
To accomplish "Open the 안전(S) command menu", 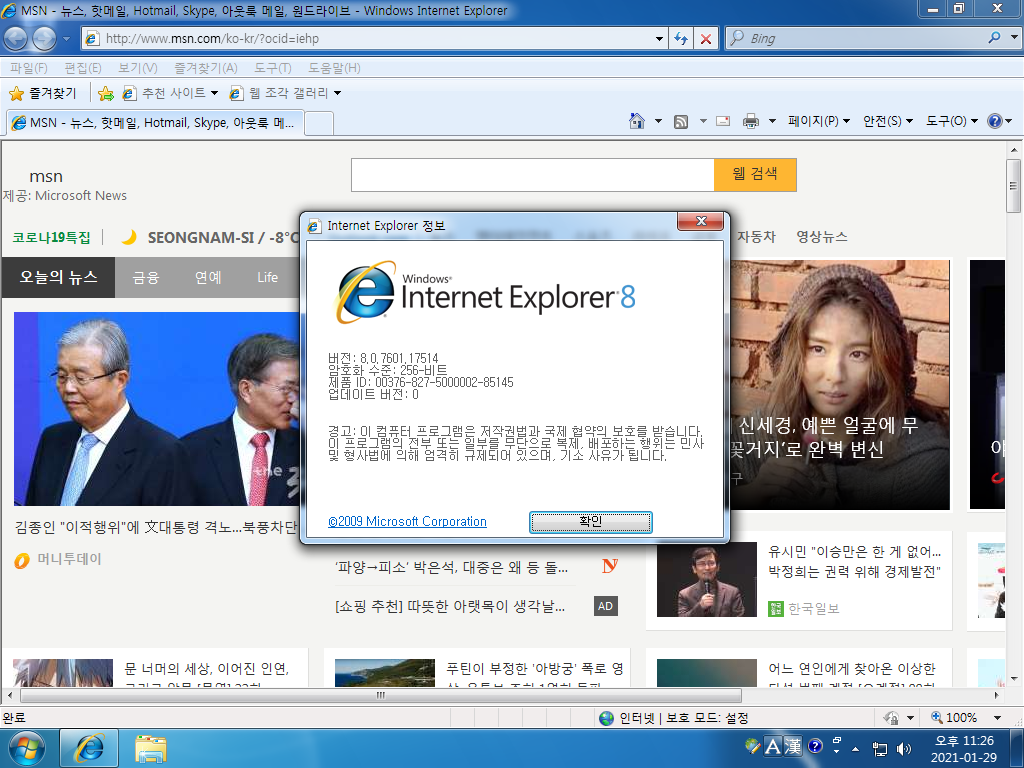I will [x=888, y=121].
